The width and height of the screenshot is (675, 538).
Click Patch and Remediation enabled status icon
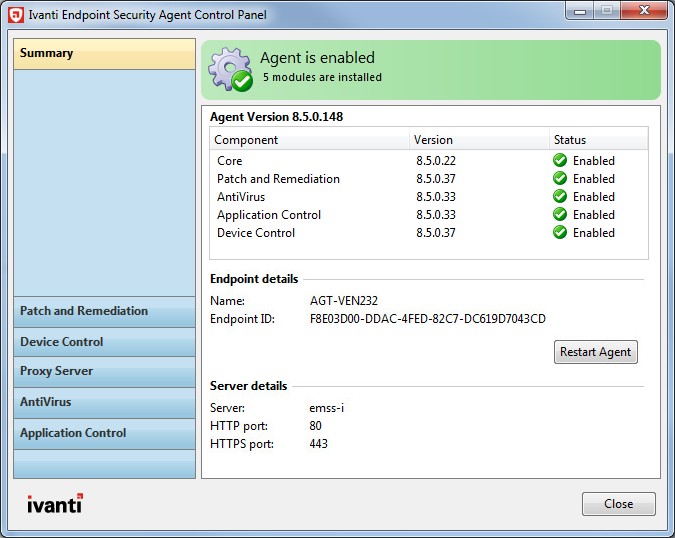(560, 179)
